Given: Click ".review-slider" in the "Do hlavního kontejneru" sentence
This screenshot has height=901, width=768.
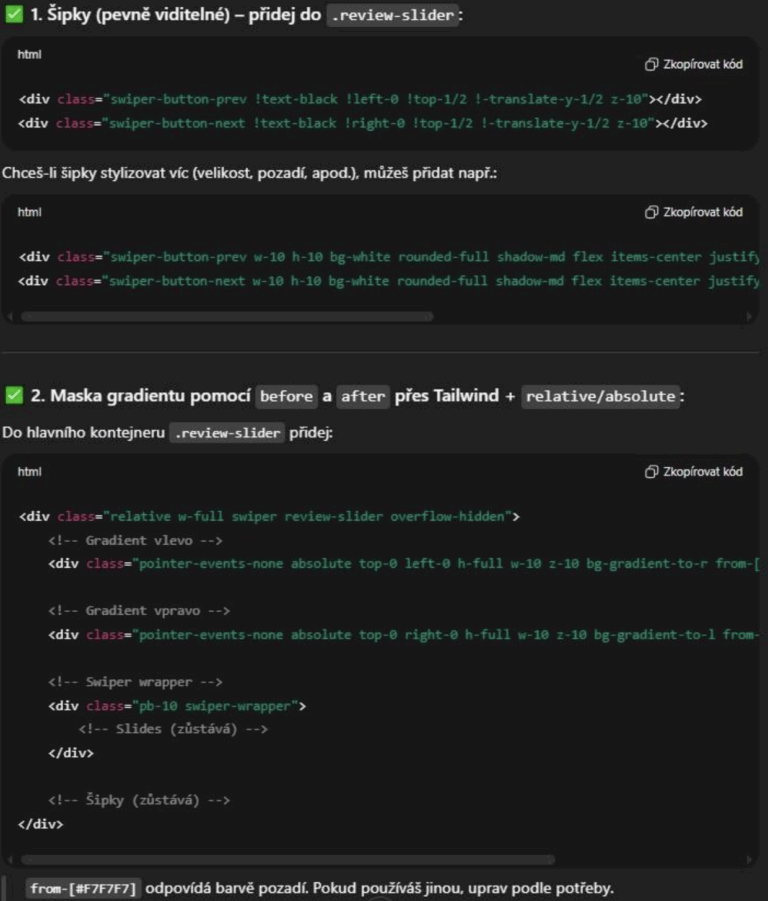Looking at the screenshot, I should pos(226,434).
